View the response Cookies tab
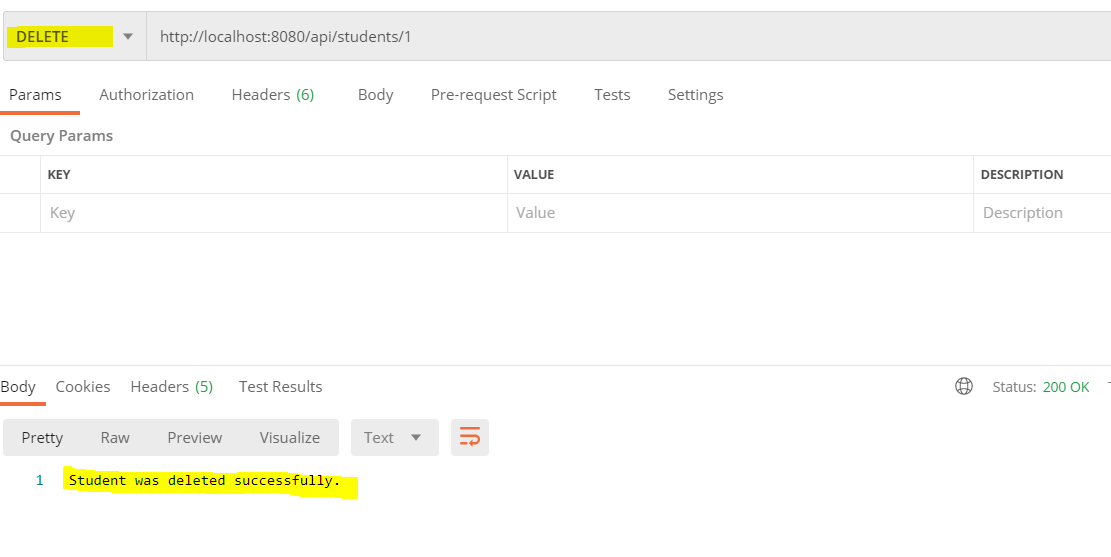Viewport: 1111px width, 557px height. coord(83,386)
